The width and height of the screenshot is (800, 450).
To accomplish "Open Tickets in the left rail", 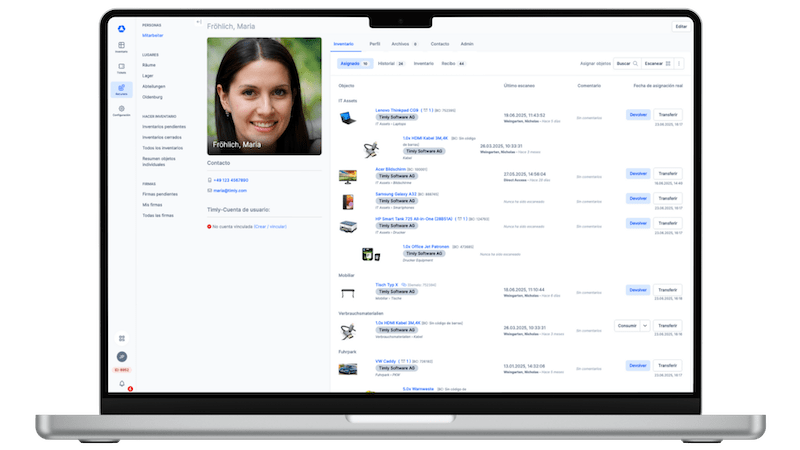I will coord(121,68).
